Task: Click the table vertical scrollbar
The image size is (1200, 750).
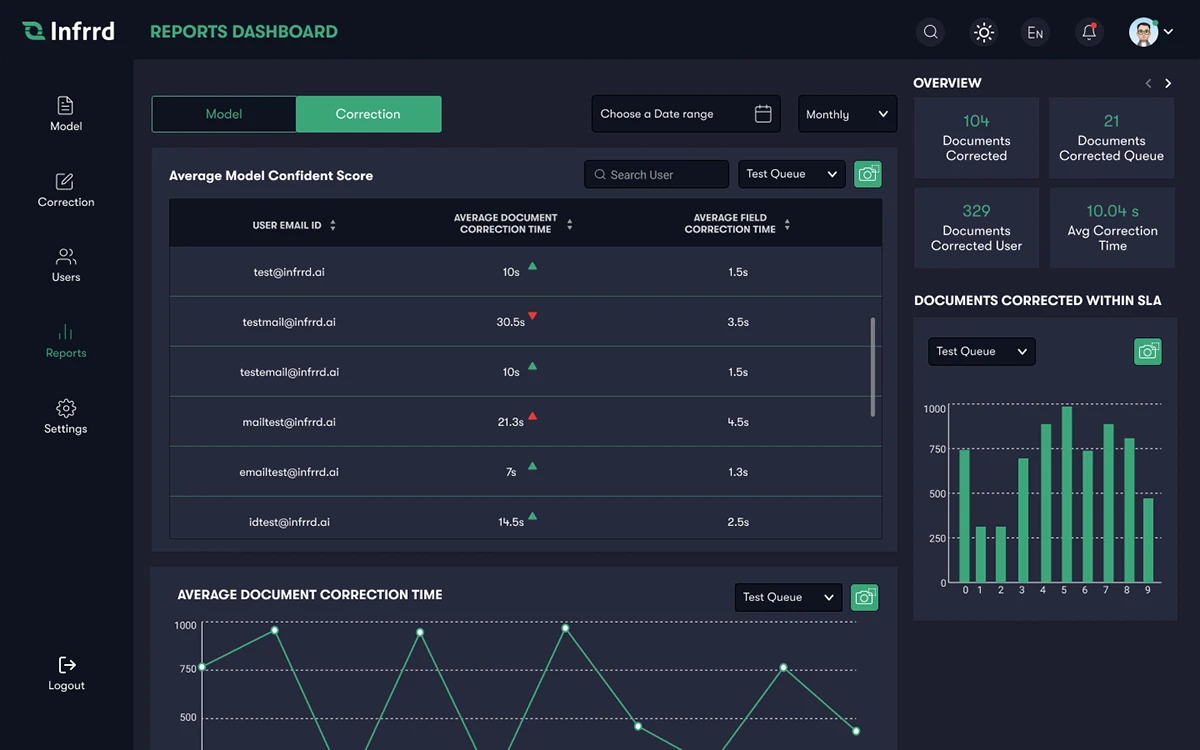Action: 873,367
